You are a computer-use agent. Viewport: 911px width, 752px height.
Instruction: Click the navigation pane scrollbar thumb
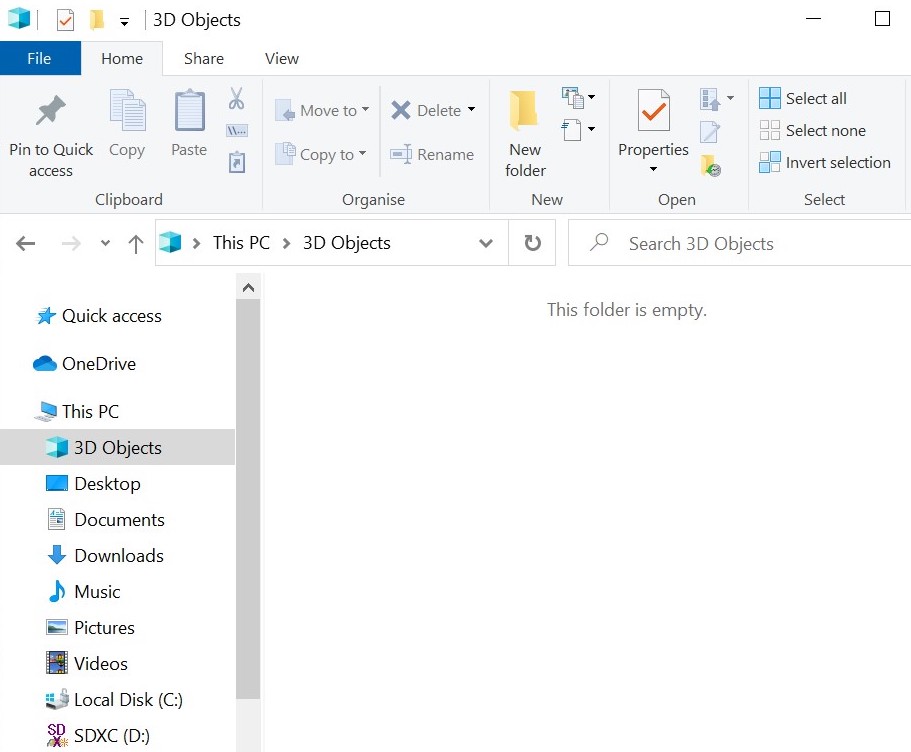click(x=248, y=499)
